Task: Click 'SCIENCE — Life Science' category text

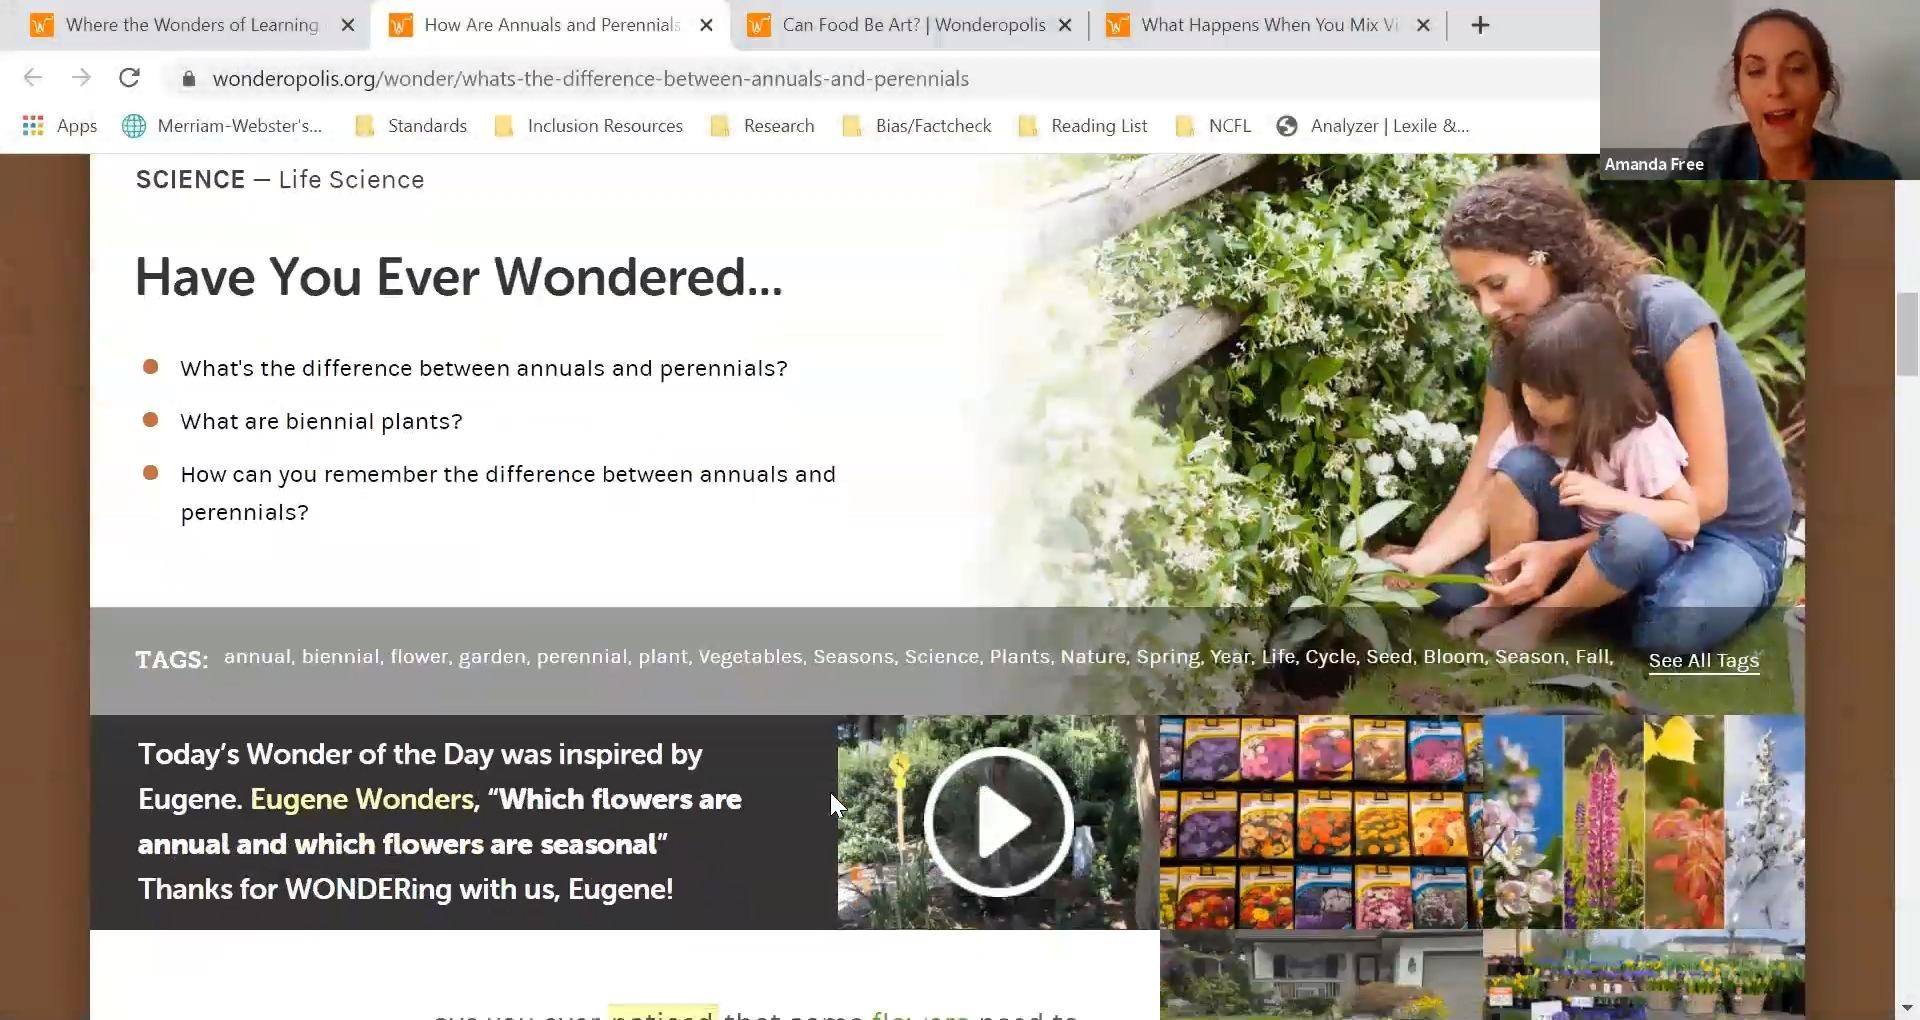Action: coord(280,180)
